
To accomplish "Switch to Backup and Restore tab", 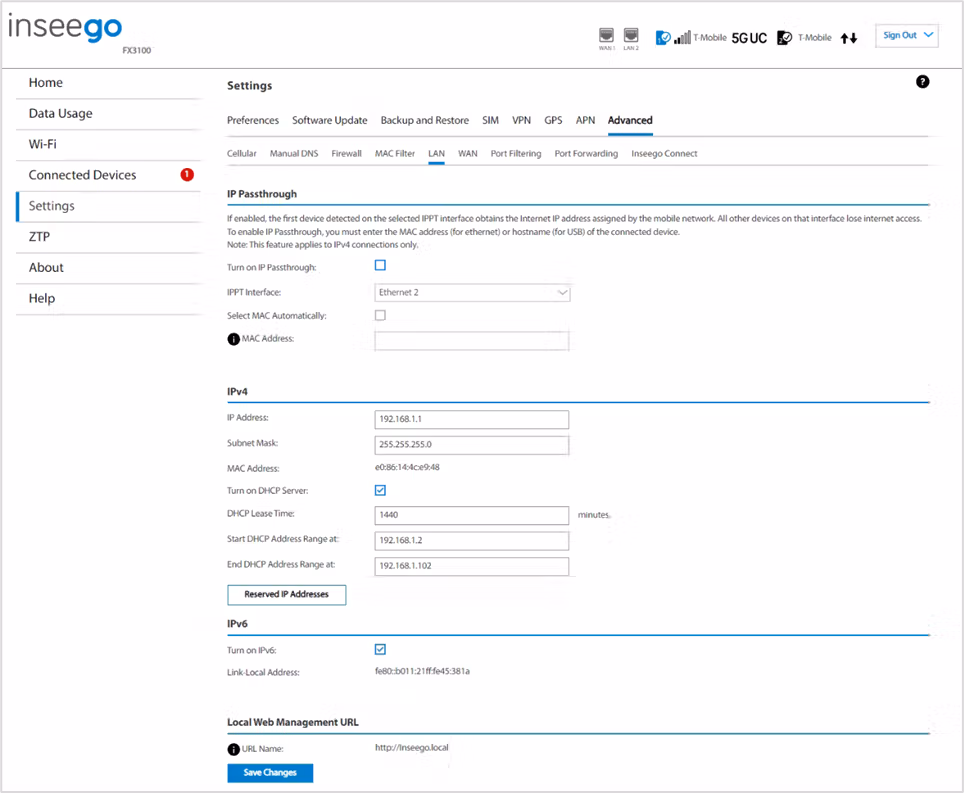I will [x=425, y=120].
